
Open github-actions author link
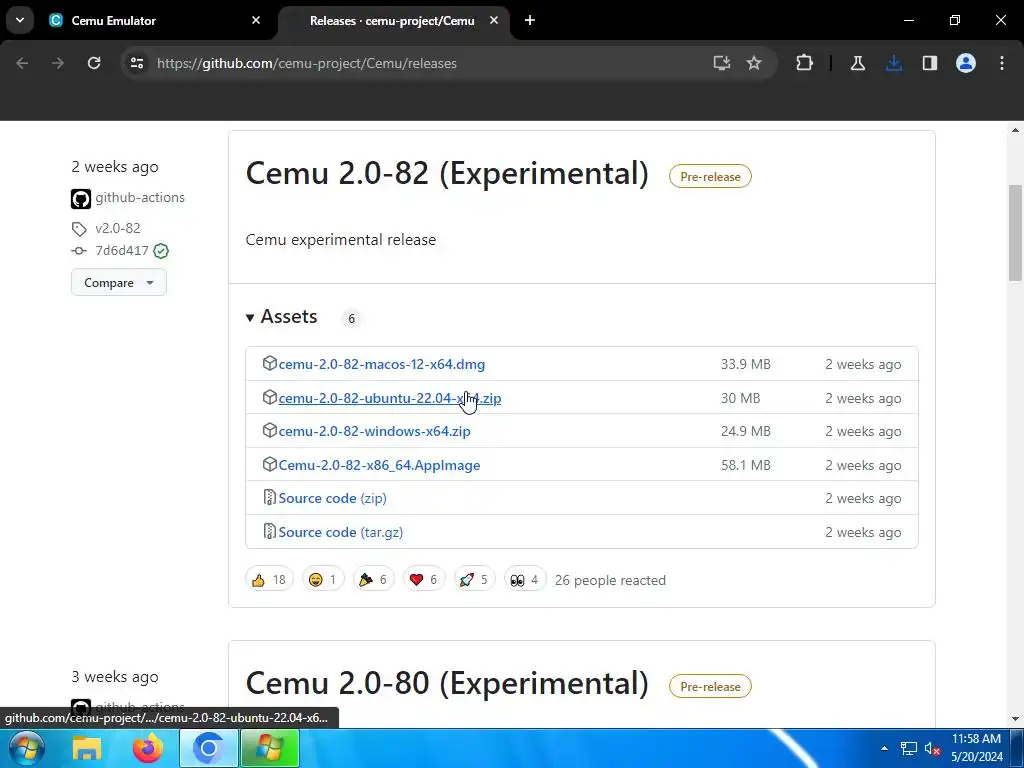click(x=140, y=197)
